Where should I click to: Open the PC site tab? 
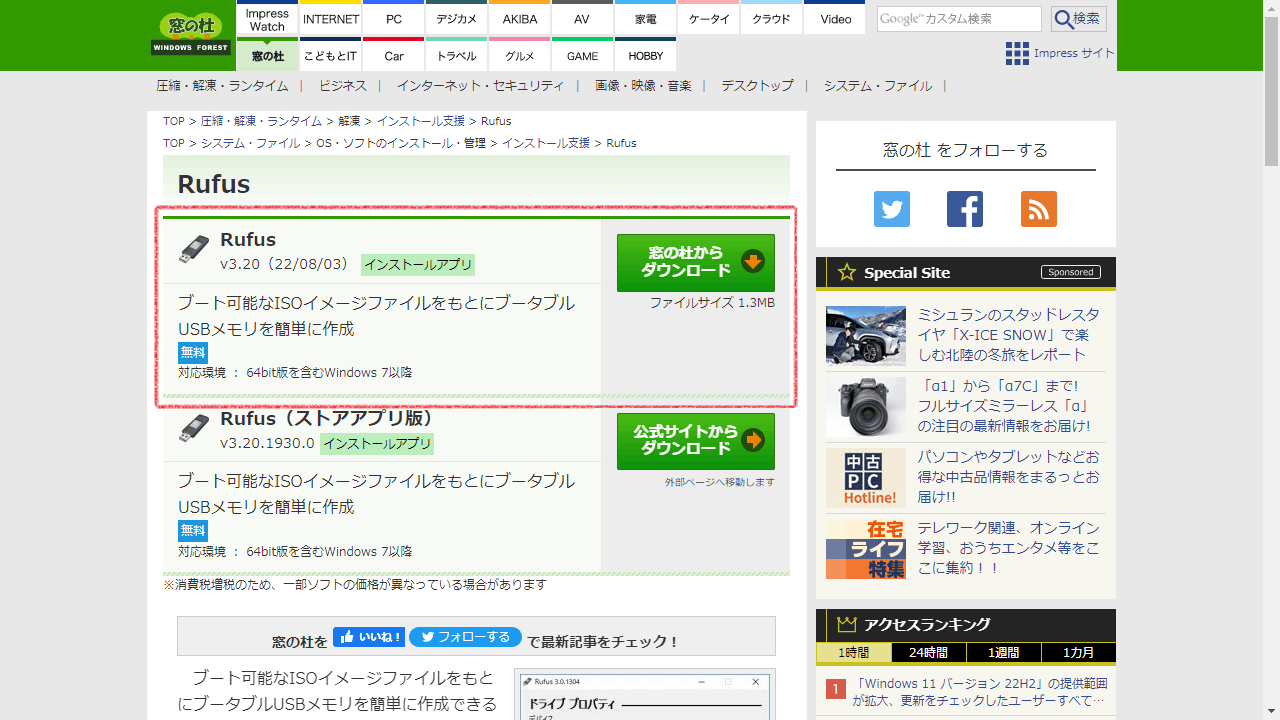[394, 19]
